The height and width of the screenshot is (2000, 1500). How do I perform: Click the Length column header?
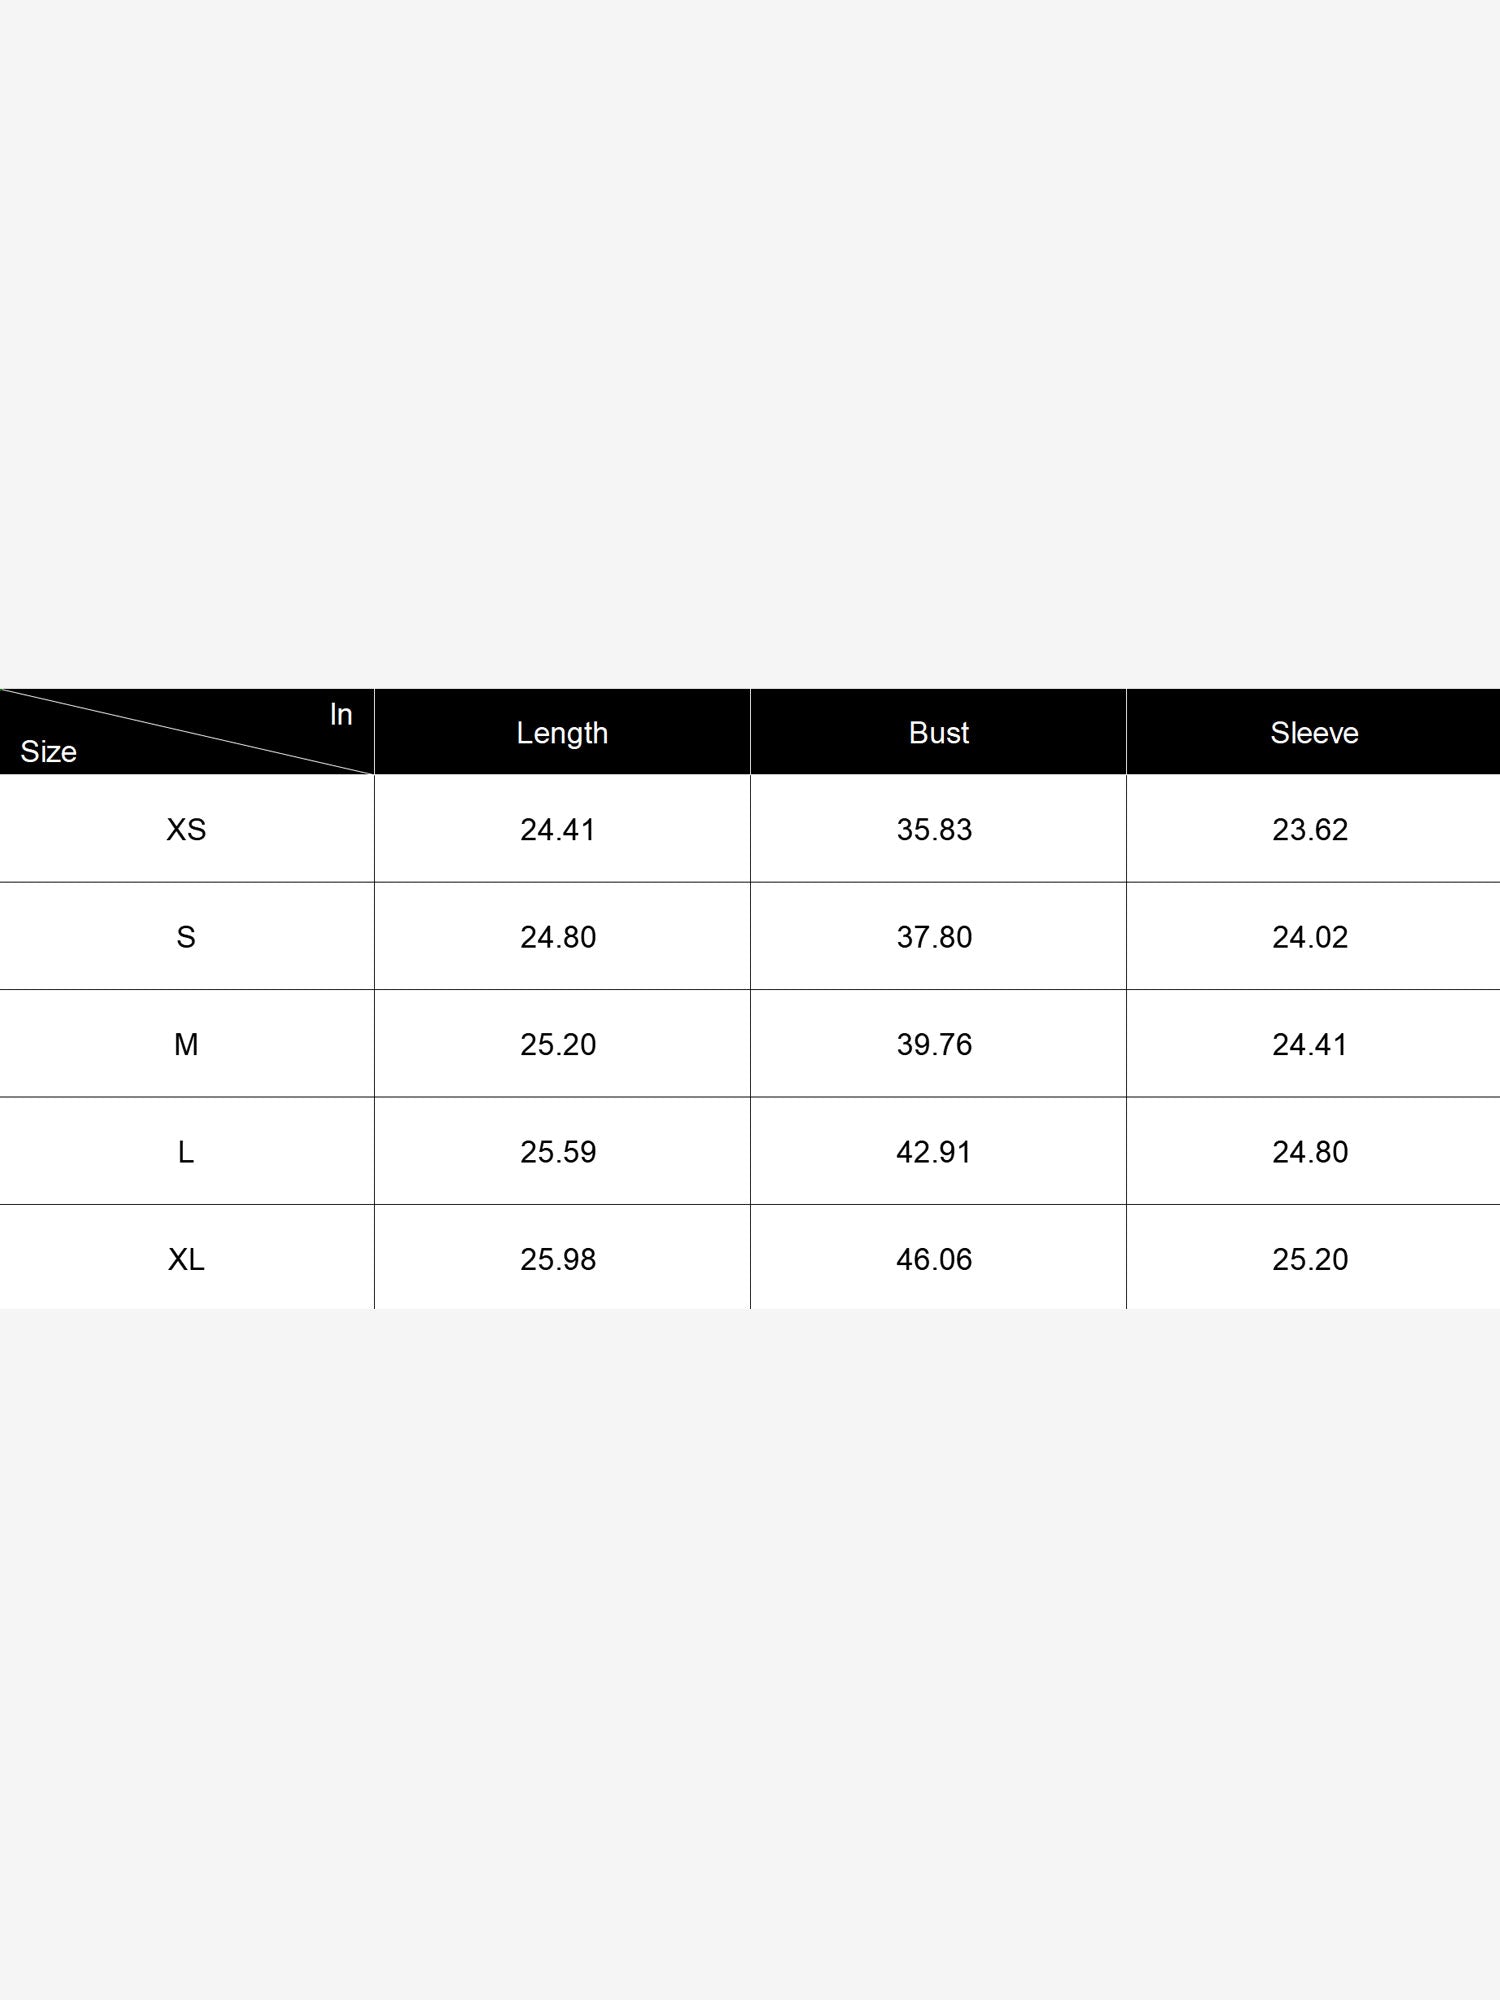click(562, 733)
